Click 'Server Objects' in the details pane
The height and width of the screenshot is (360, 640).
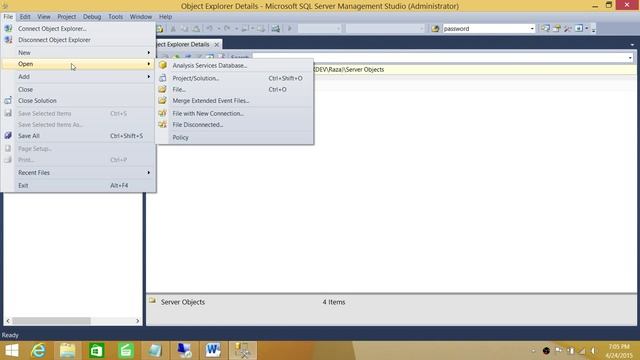tap(183, 302)
